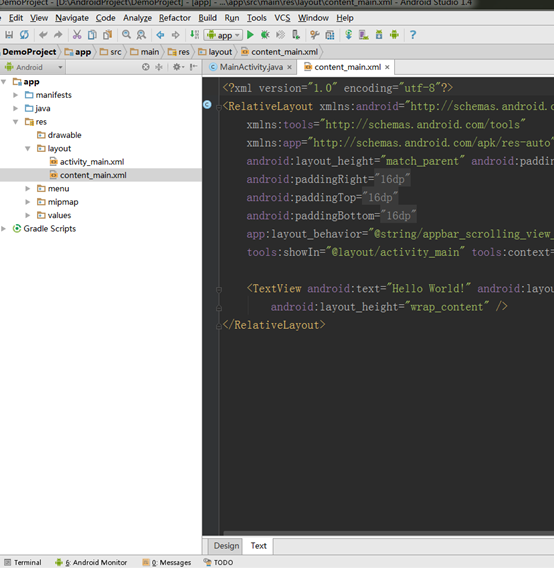
Task: Open the Find magnifier icon in toolbar
Action: click(126, 35)
